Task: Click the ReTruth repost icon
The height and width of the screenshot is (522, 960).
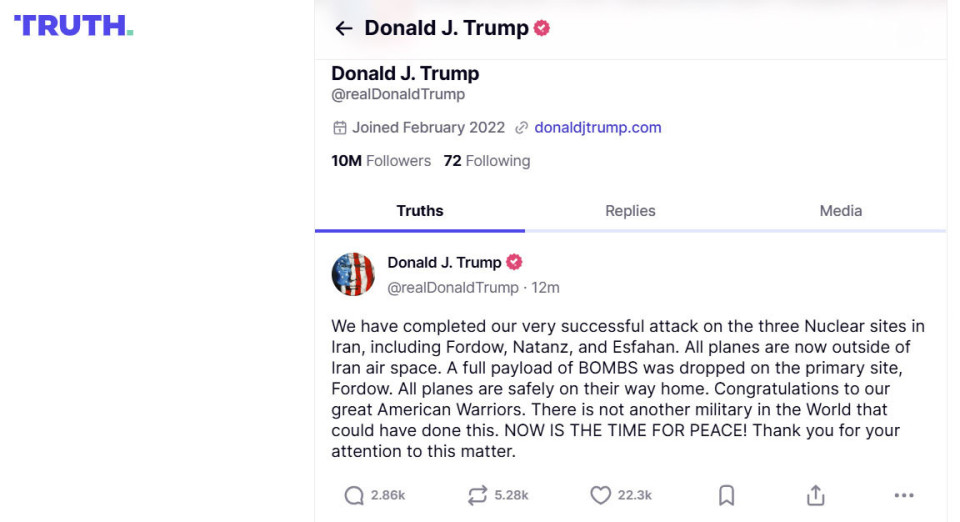Action: pos(477,495)
